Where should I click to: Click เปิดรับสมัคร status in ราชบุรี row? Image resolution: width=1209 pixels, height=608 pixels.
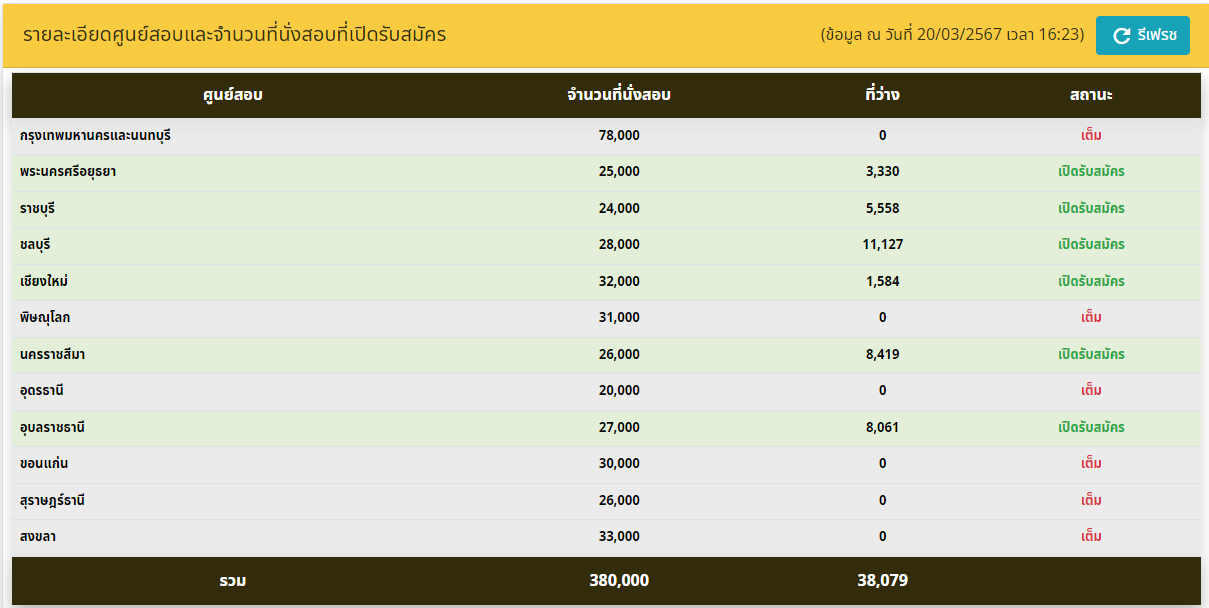1091,208
